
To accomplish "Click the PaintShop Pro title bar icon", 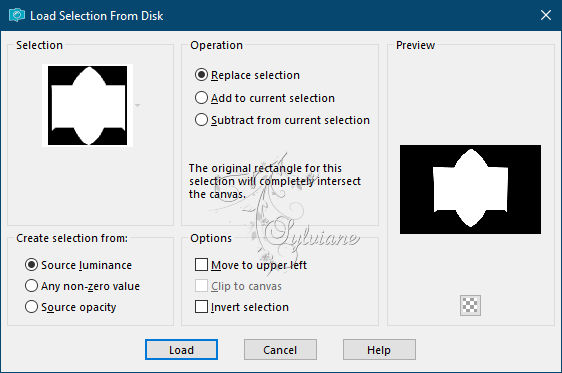I will pyautogui.click(x=16, y=15).
